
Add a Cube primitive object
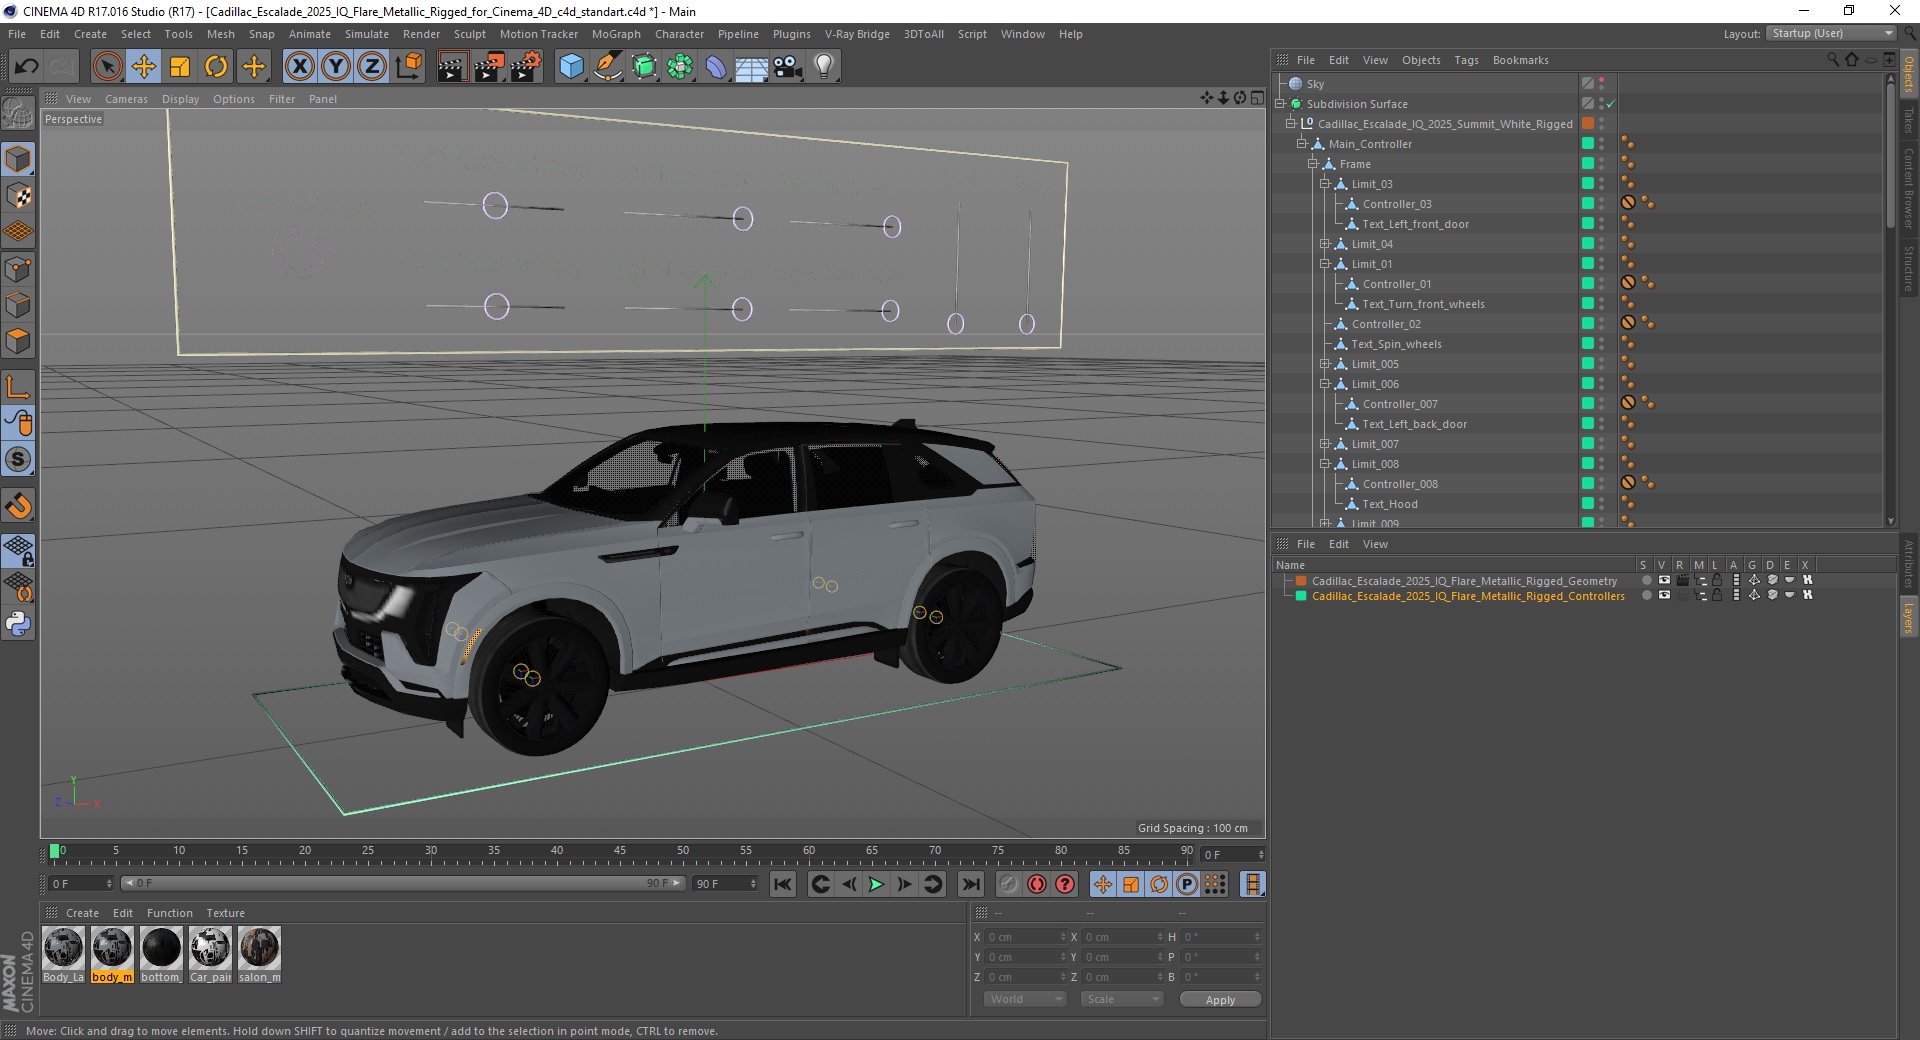[x=571, y=67]
